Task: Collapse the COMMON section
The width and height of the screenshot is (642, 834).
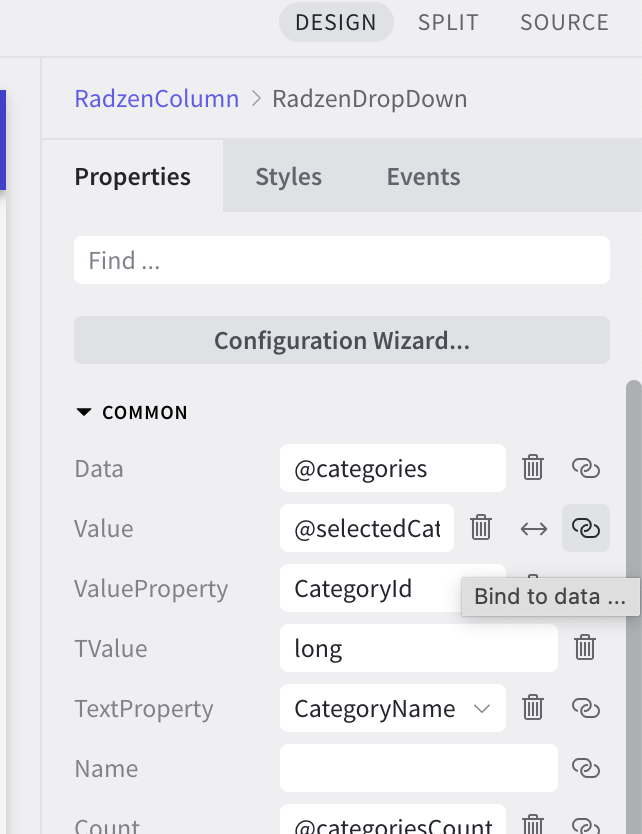Action: (84, 412)
